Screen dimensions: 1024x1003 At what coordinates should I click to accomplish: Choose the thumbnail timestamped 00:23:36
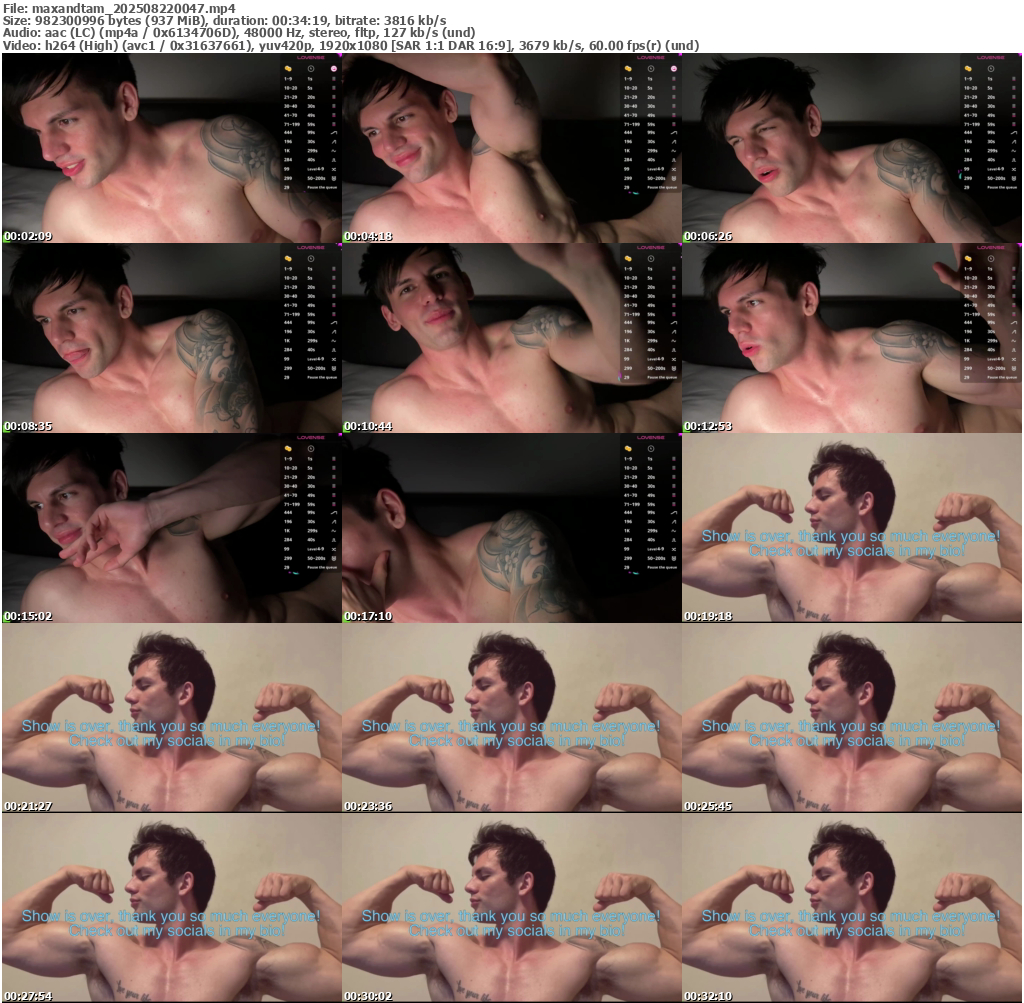511,718
